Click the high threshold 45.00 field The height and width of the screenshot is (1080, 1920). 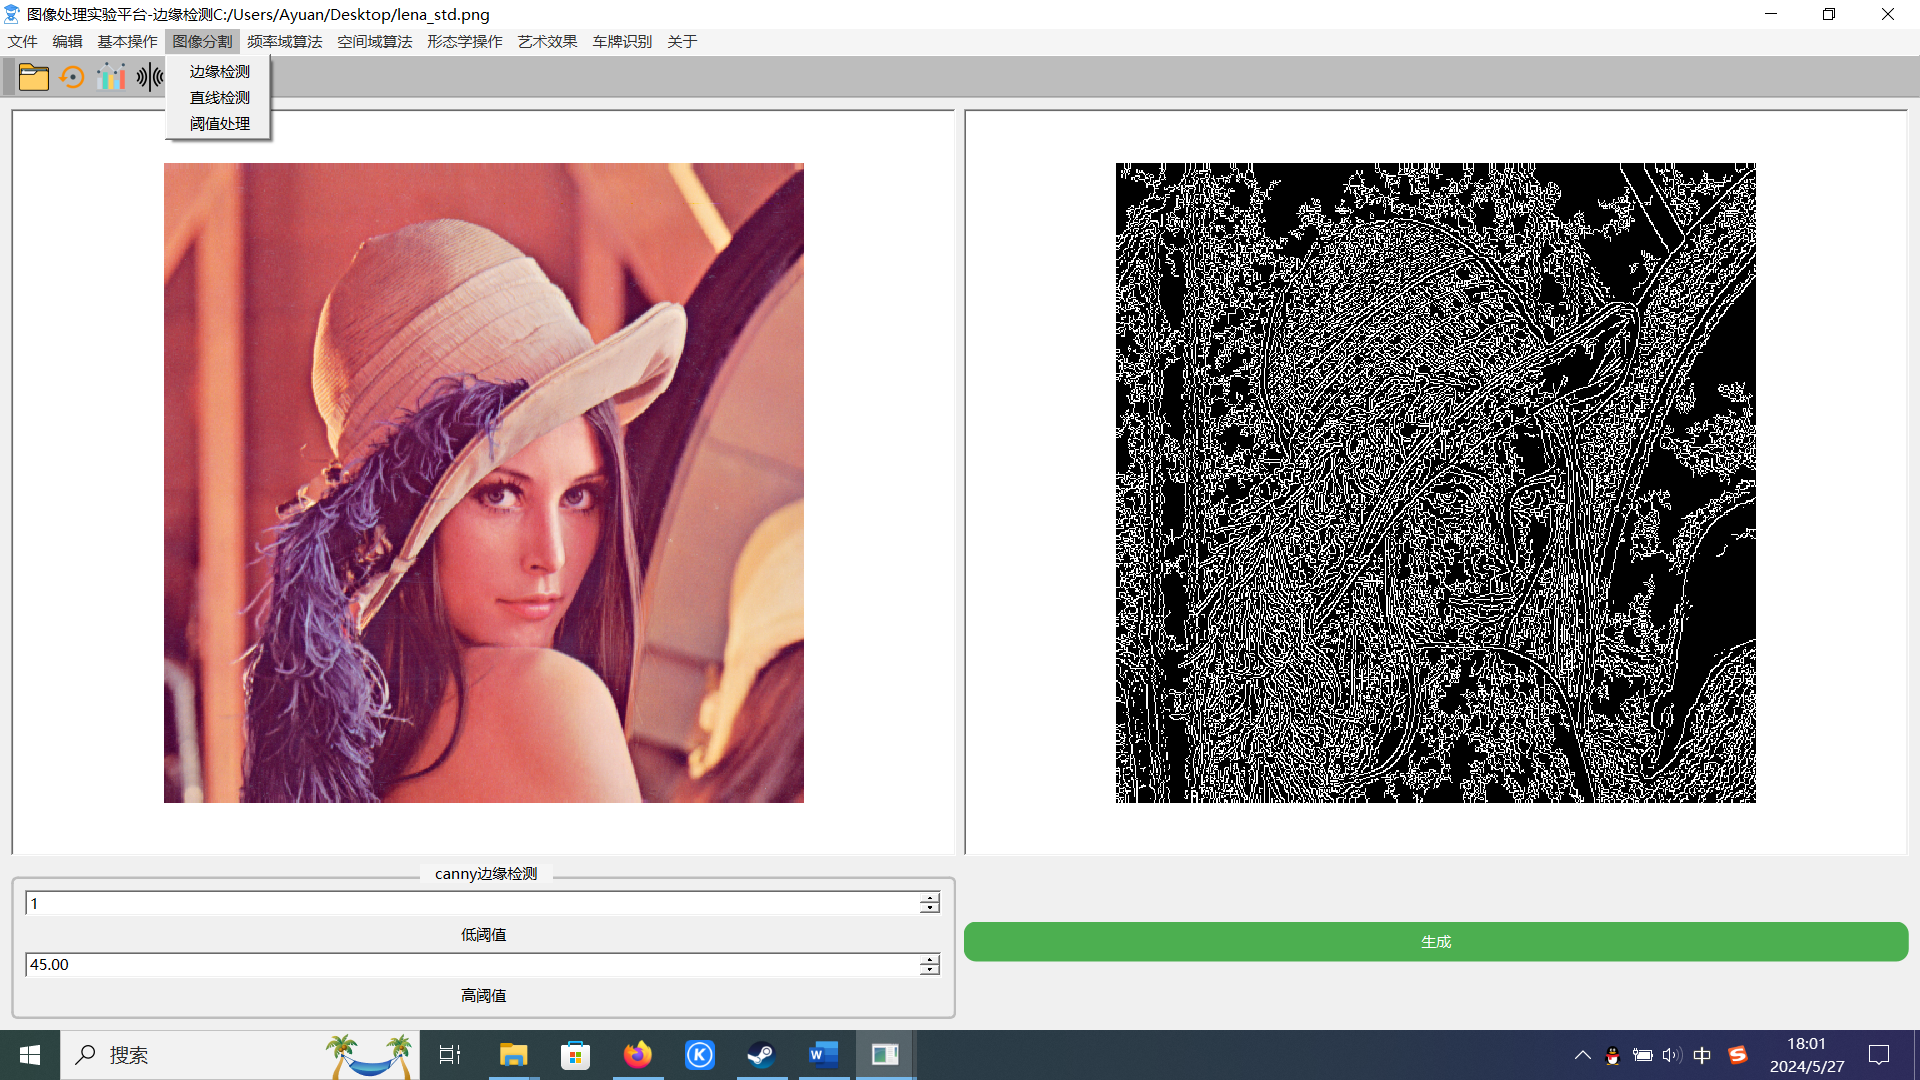pyautogui.click(x=470, y=965)
